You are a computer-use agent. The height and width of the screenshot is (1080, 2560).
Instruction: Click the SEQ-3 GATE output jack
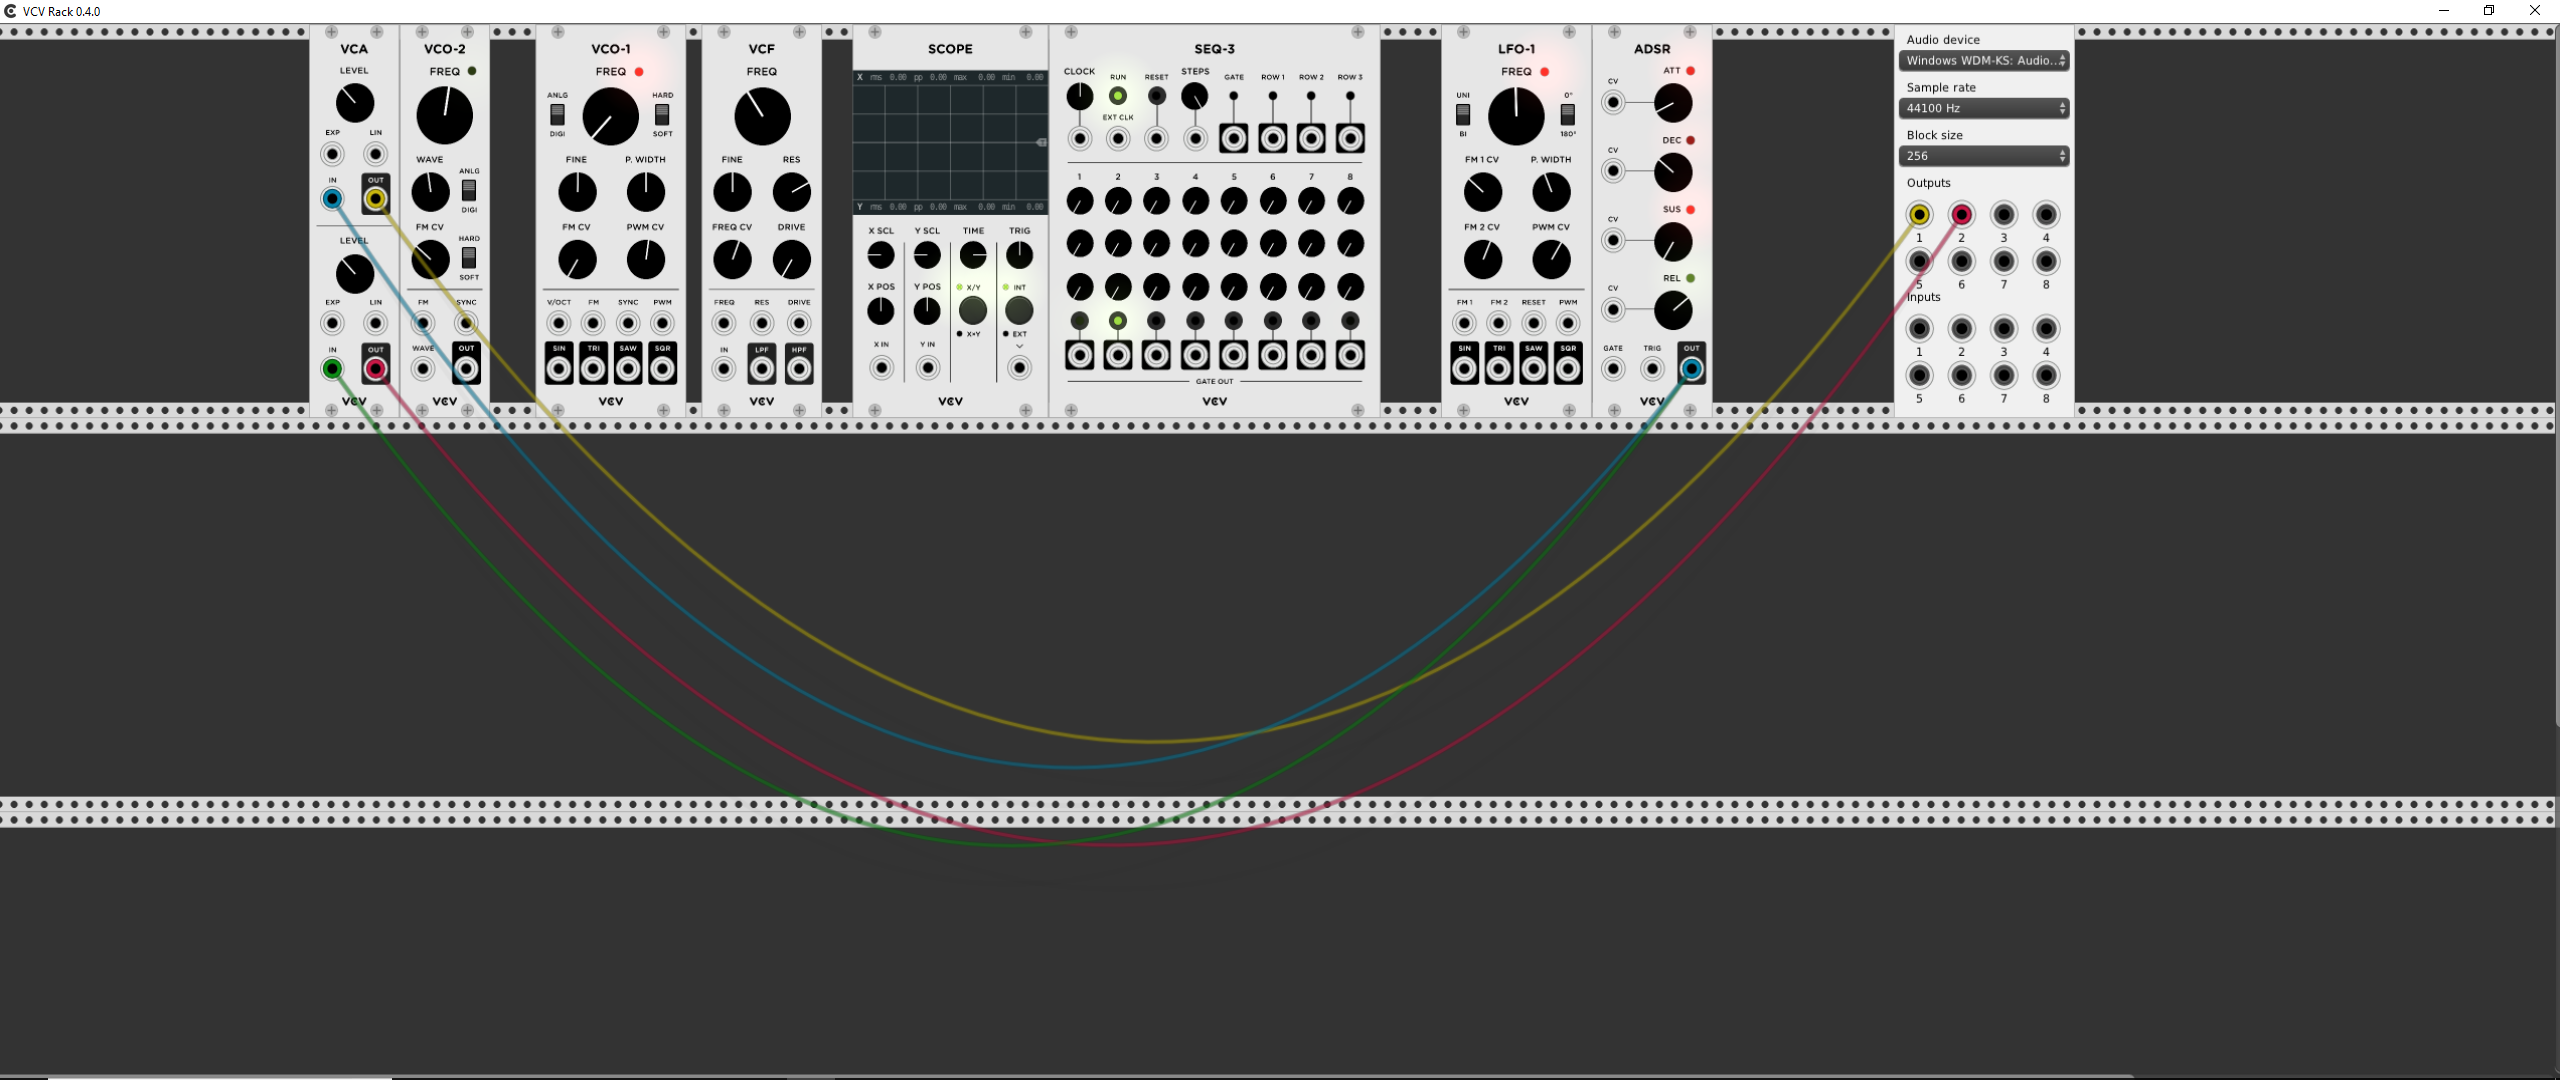[1234, 138]
